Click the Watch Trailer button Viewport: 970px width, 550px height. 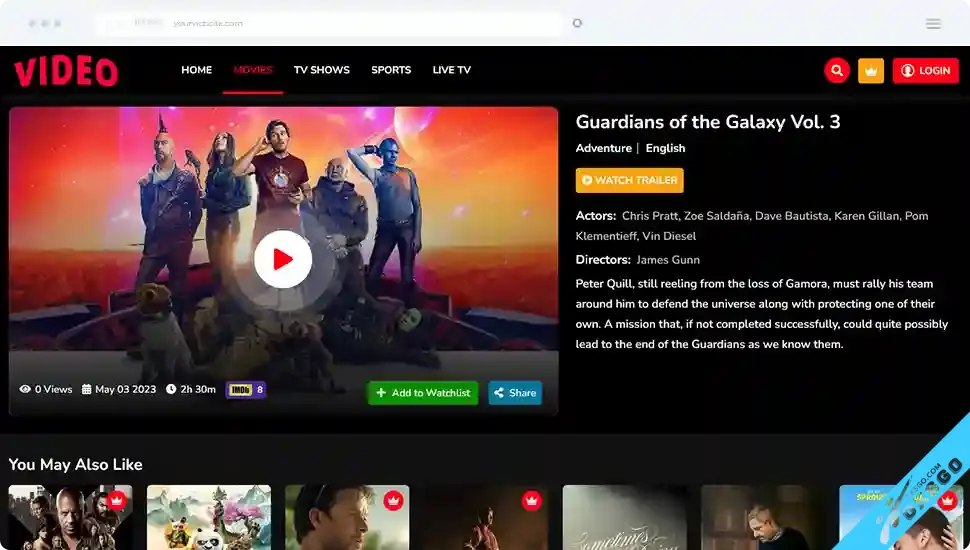(x=630, y=180)
